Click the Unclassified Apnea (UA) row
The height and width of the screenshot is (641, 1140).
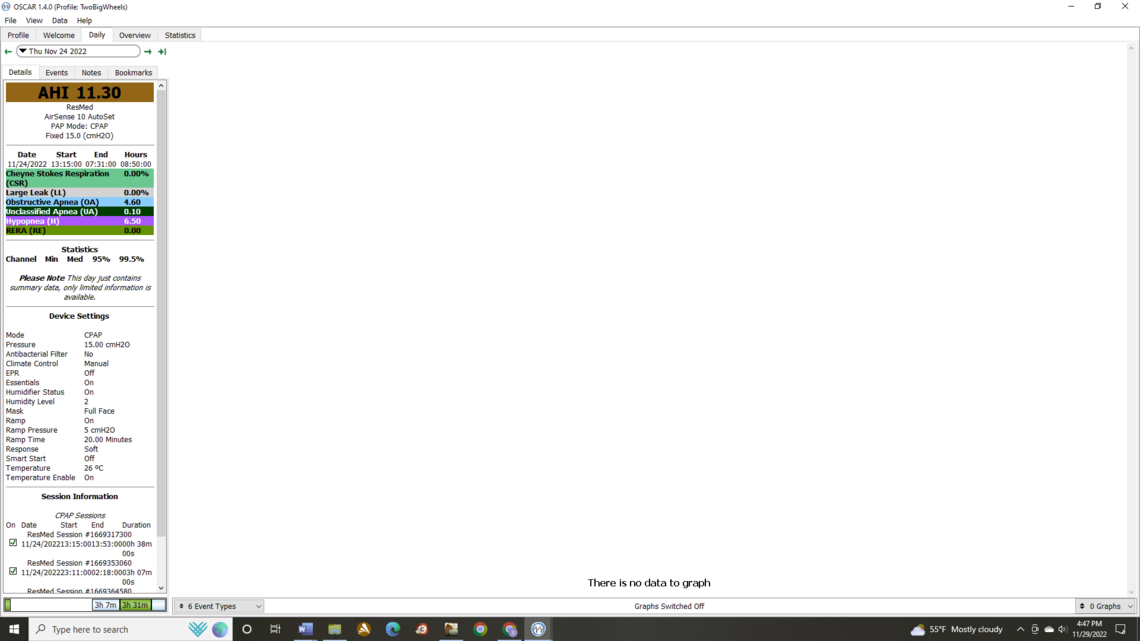pyautogui.click(x=79, y=211)
